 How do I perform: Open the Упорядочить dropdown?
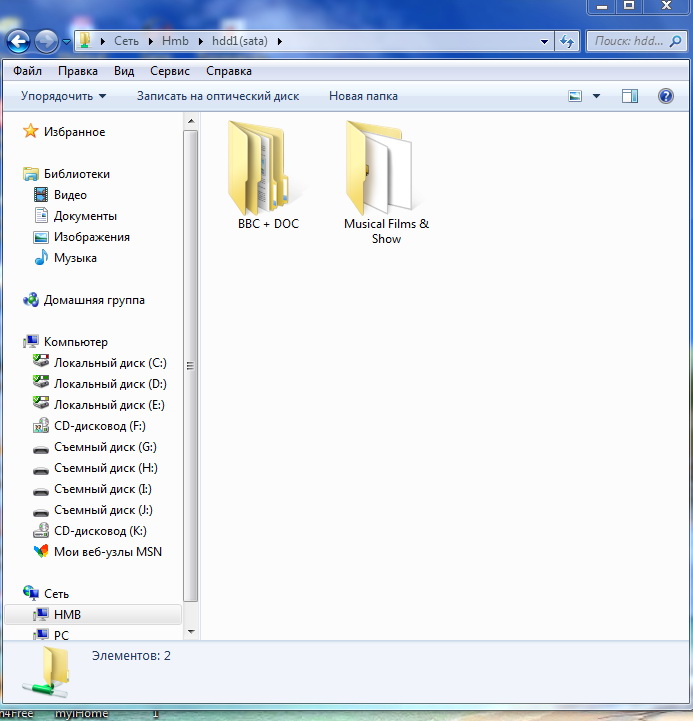coord(63,96)
